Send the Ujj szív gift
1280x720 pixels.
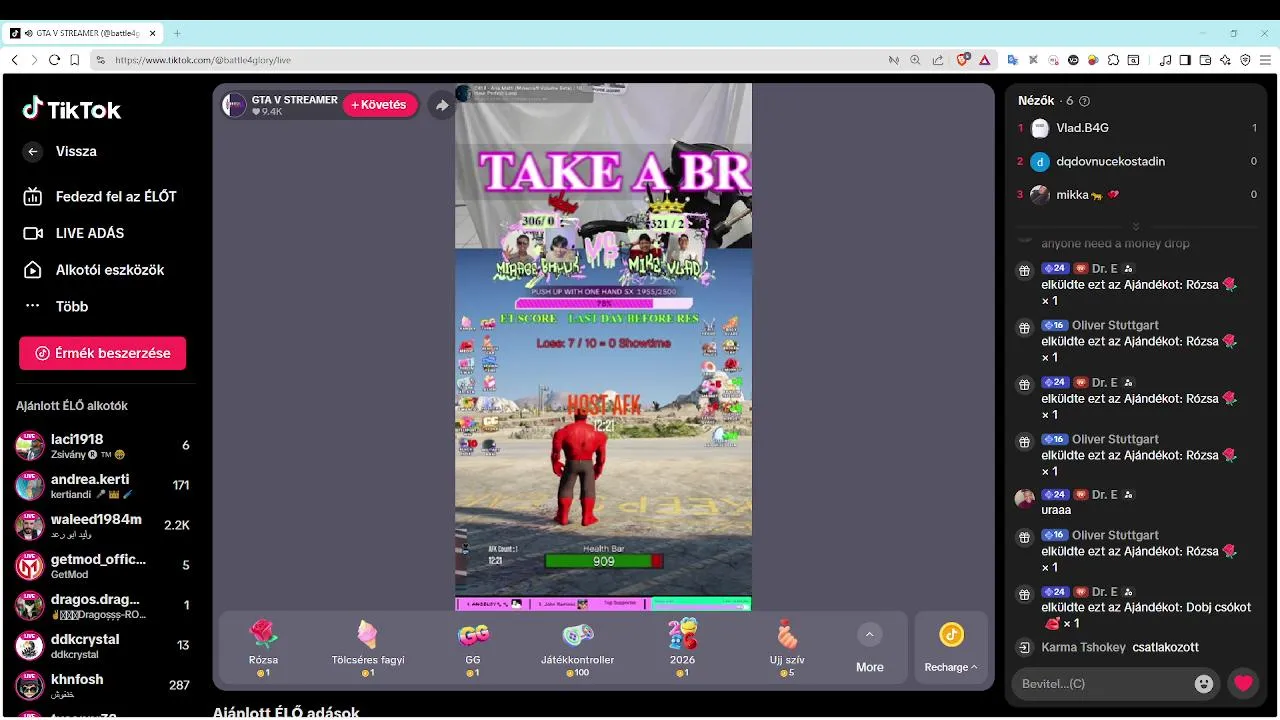tap(787, 648)
